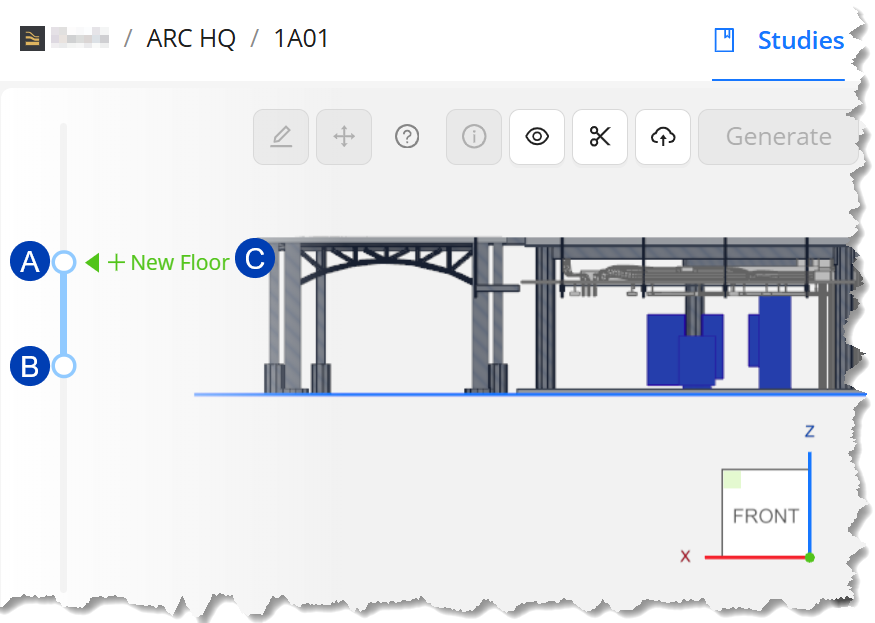Go to ARC HQ breadcrumb

[x=191, y=39]
